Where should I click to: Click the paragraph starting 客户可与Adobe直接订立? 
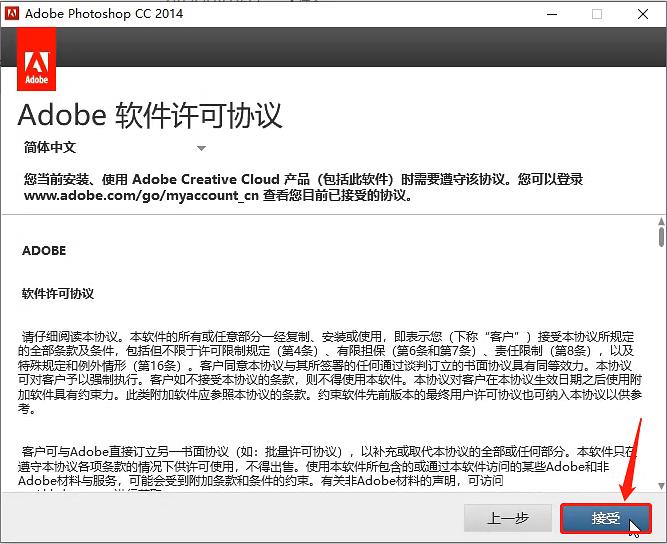[x=328, y=466]
